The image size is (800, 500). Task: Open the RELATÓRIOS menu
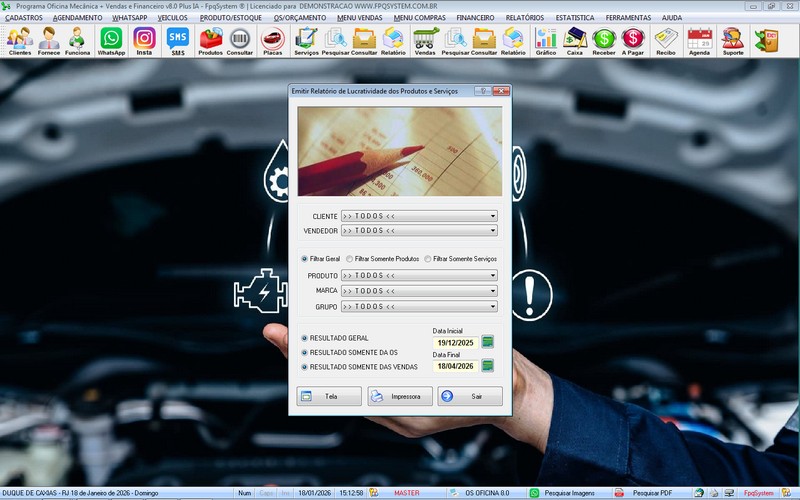click(524, 18)
